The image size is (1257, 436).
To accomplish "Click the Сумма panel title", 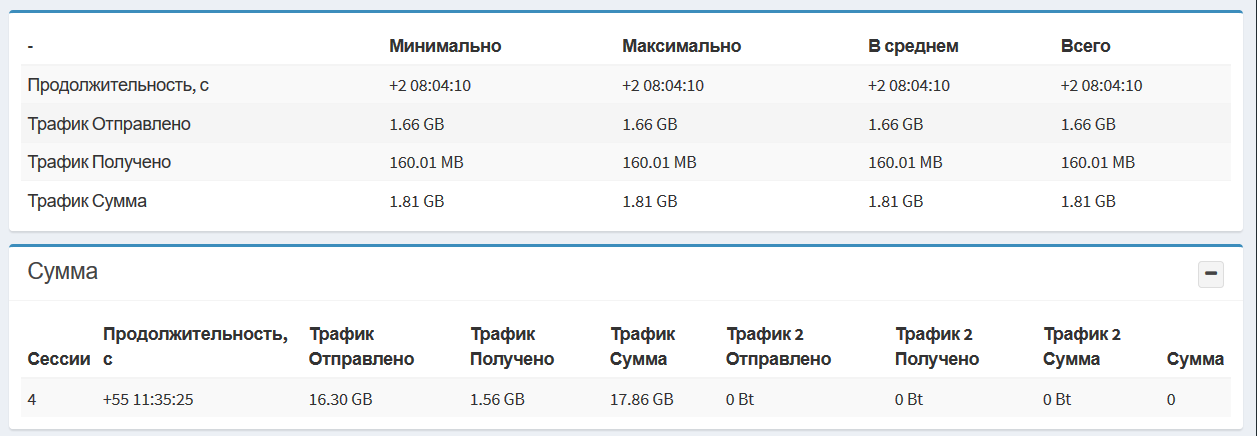I will pos(63,271).
